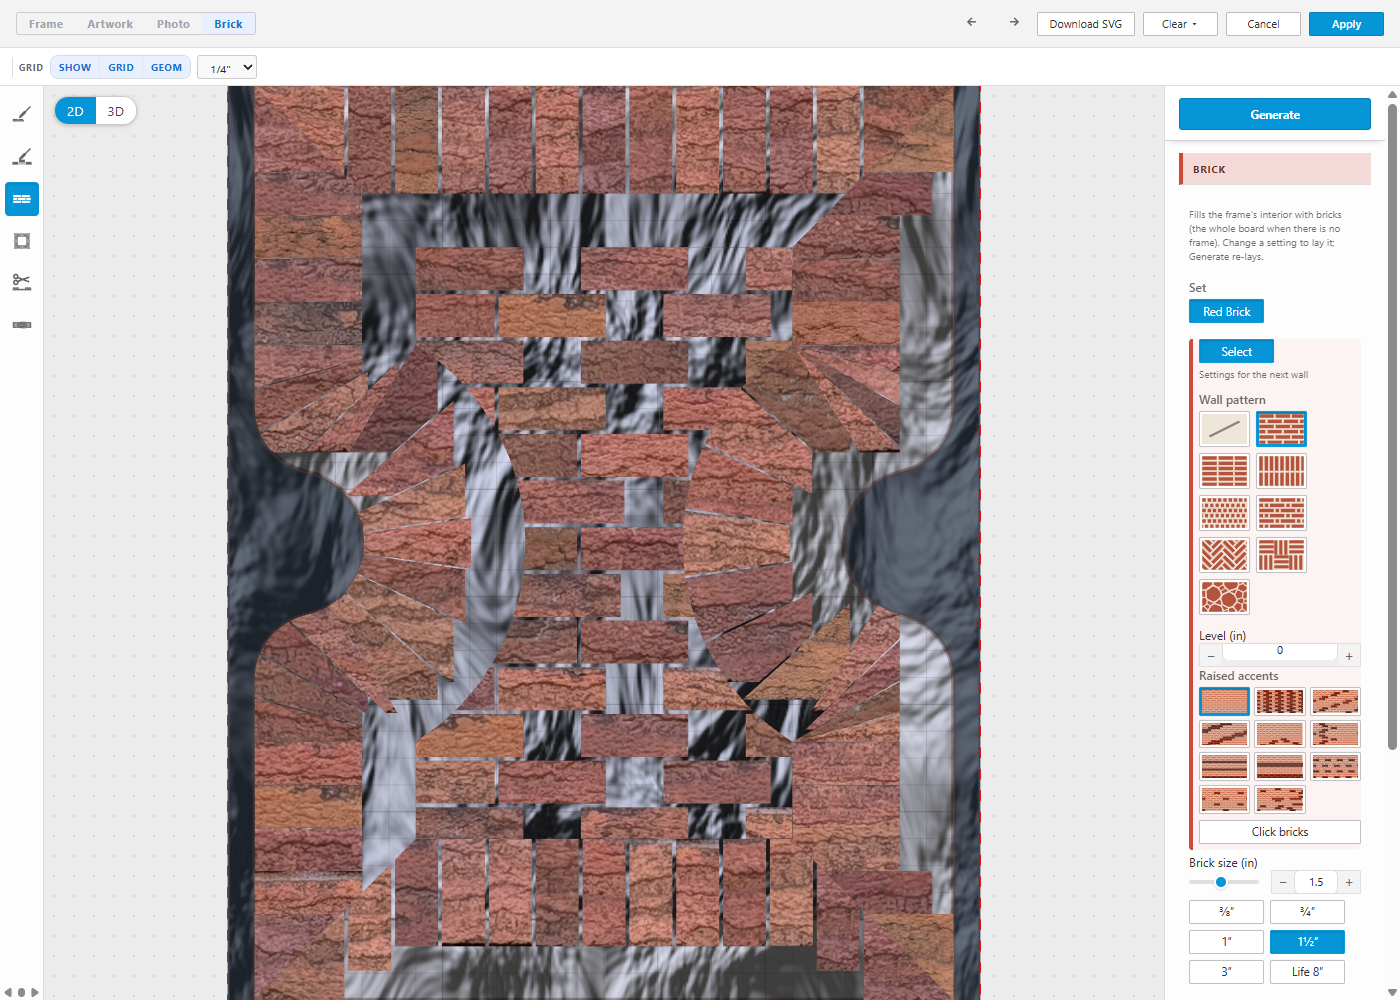
Task: Open the Brick tab
Action: [x=228, y=24]
